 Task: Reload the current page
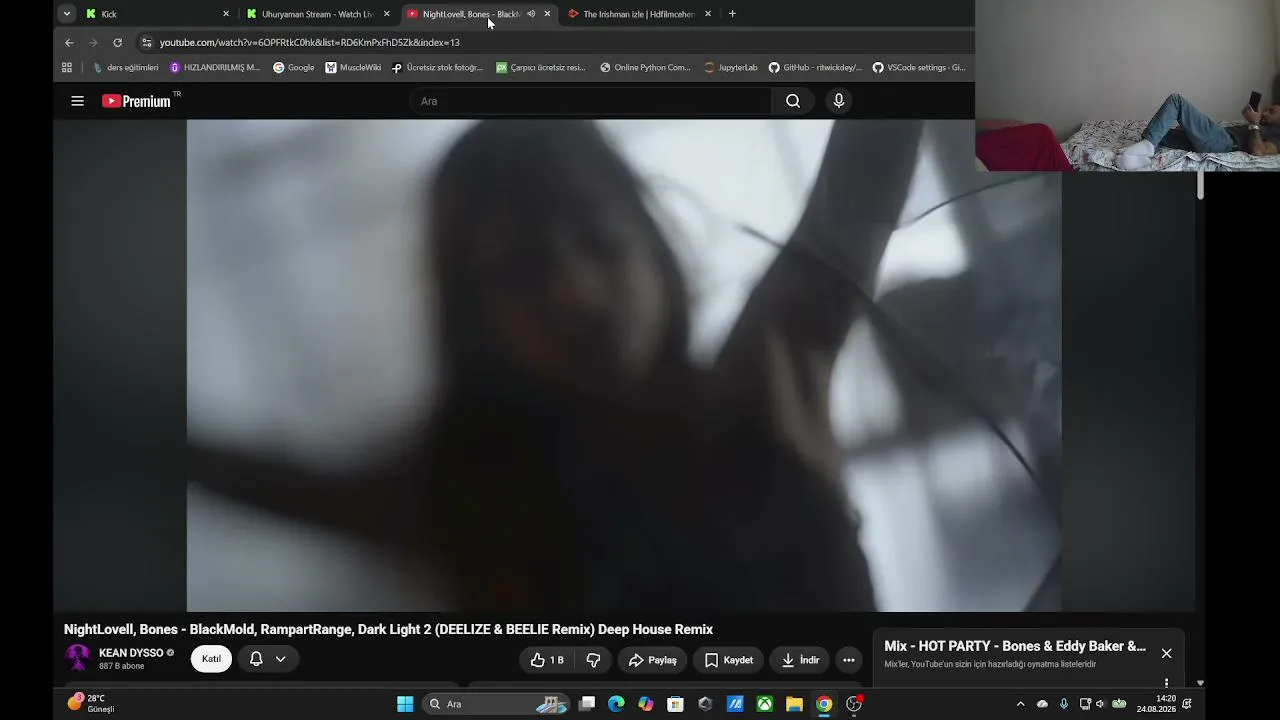(x=117, y=43)
